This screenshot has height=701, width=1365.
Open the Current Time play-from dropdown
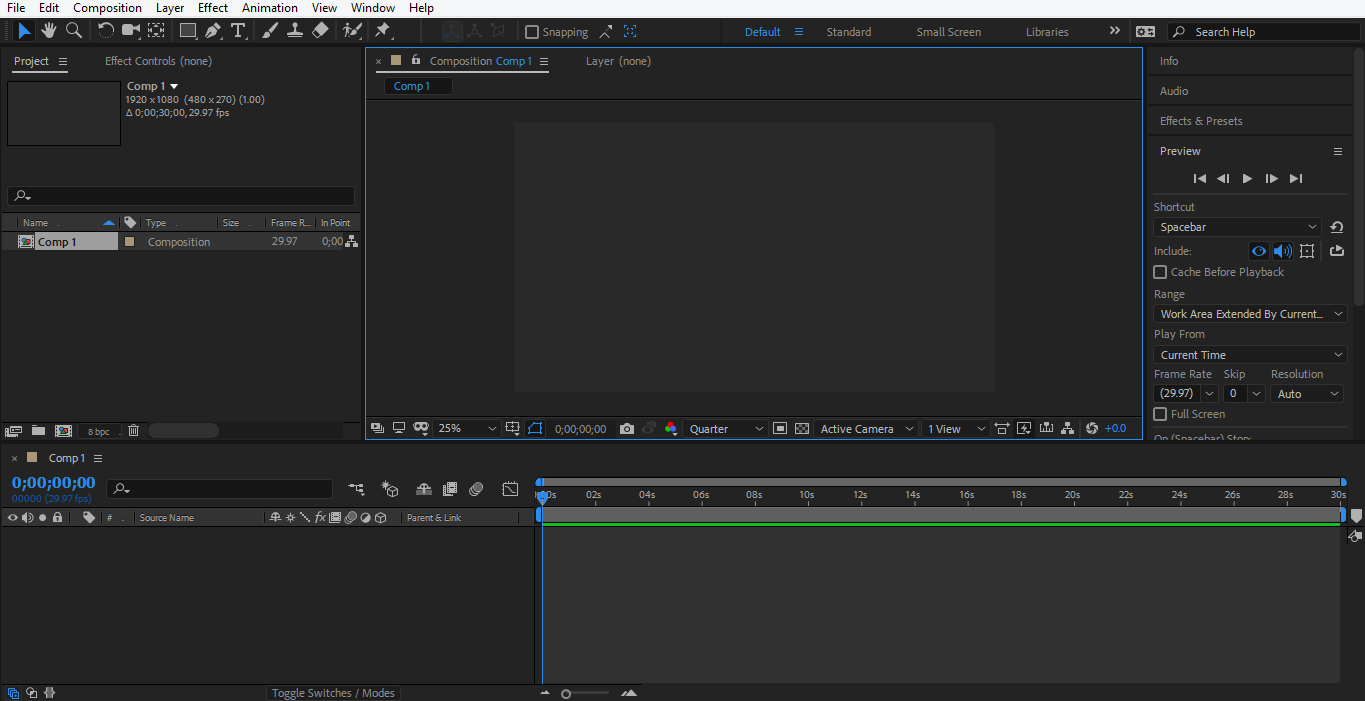point(1251,355)
